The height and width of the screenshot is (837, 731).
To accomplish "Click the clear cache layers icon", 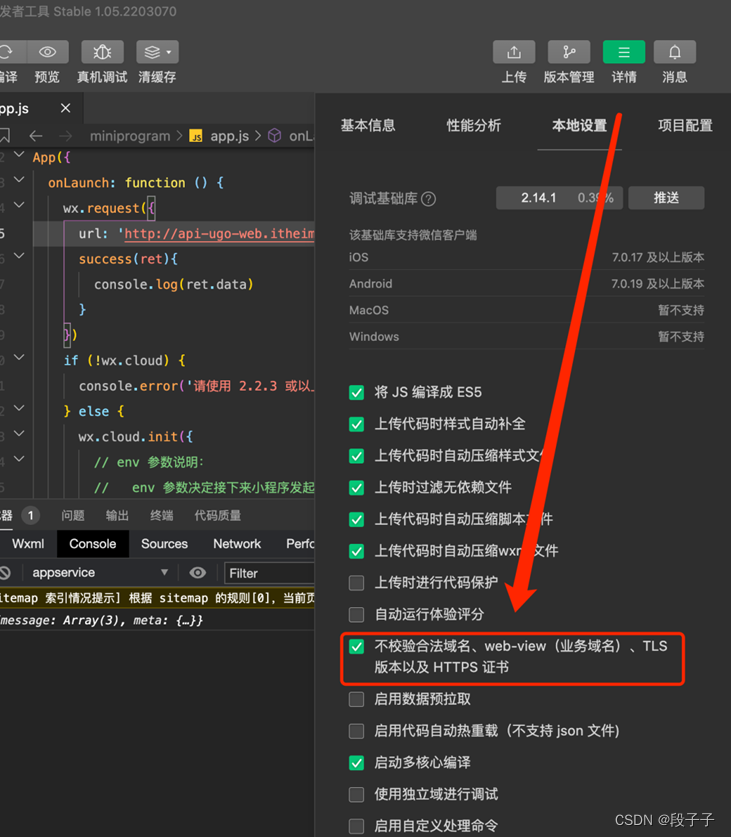I will pos(152,52).
